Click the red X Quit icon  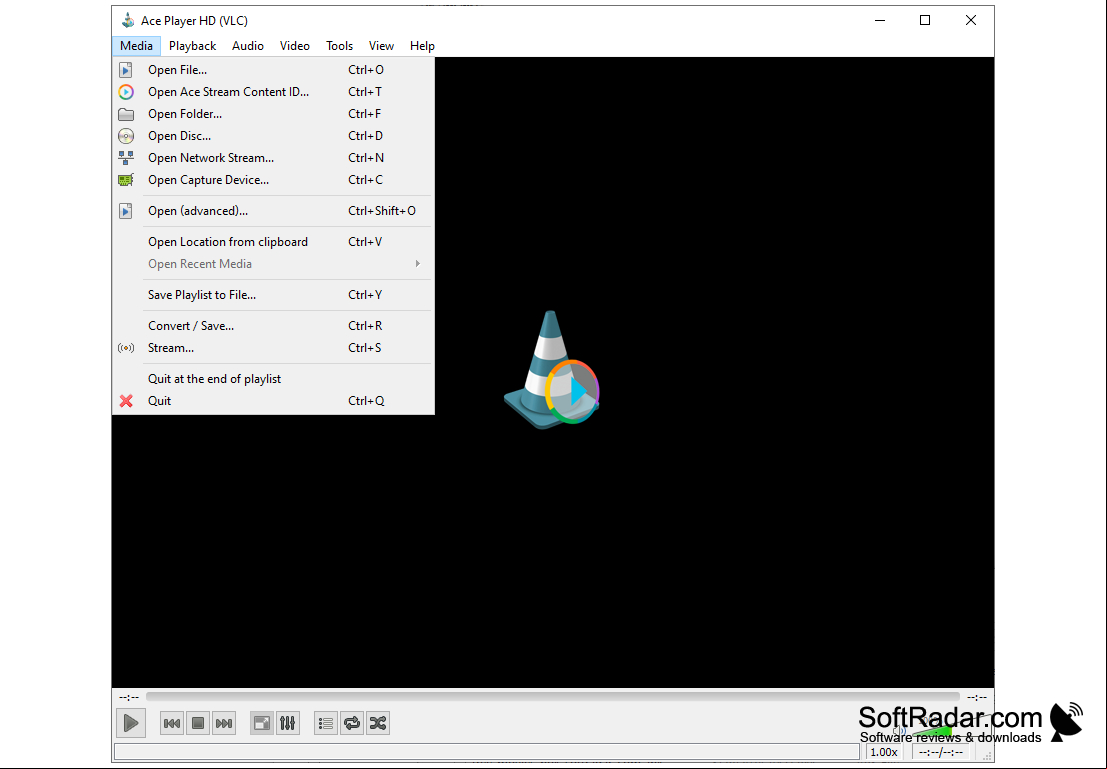126,401
